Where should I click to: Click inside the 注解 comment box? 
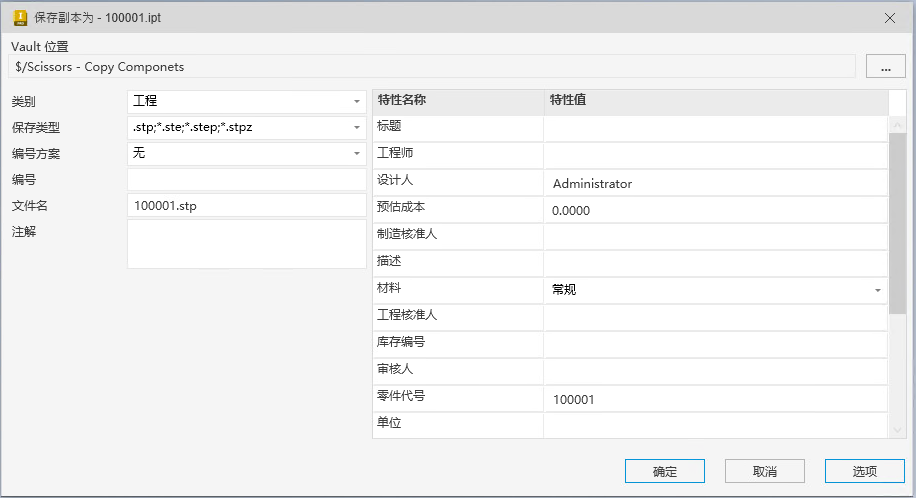click(x=246, y=244)
